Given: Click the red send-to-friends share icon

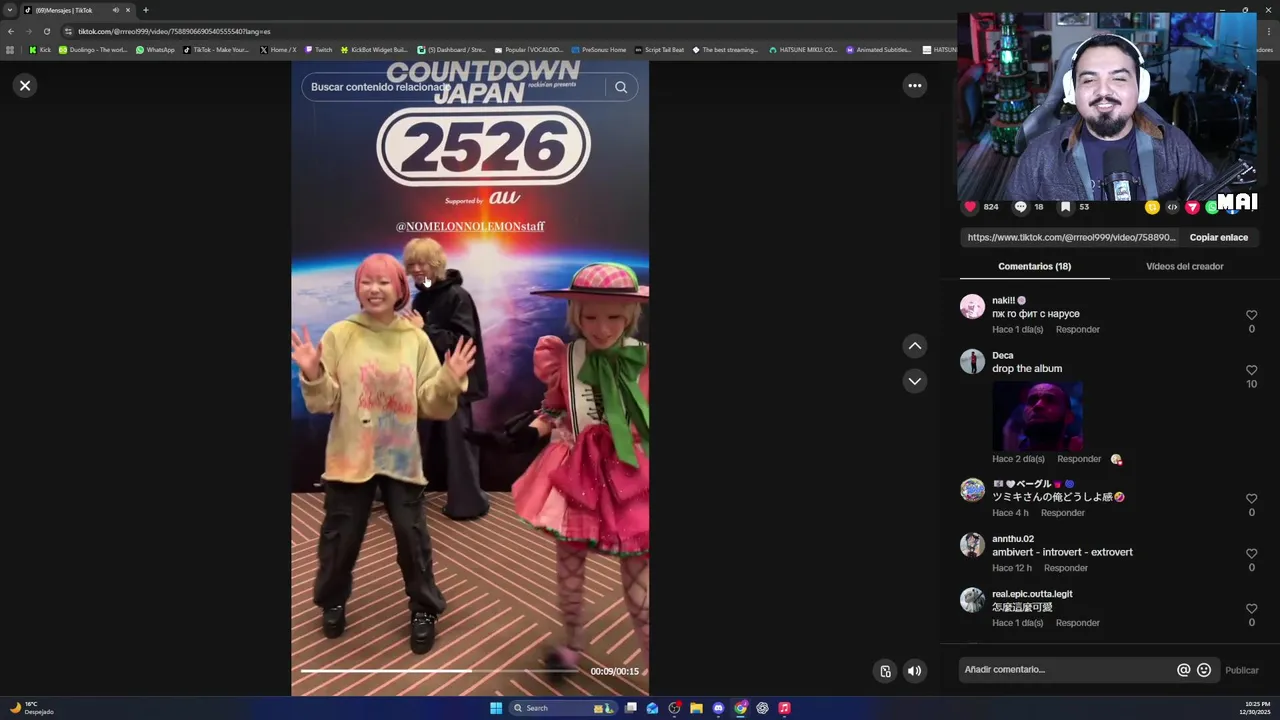Looking at the screenshot, I should tap(1192, 207).
